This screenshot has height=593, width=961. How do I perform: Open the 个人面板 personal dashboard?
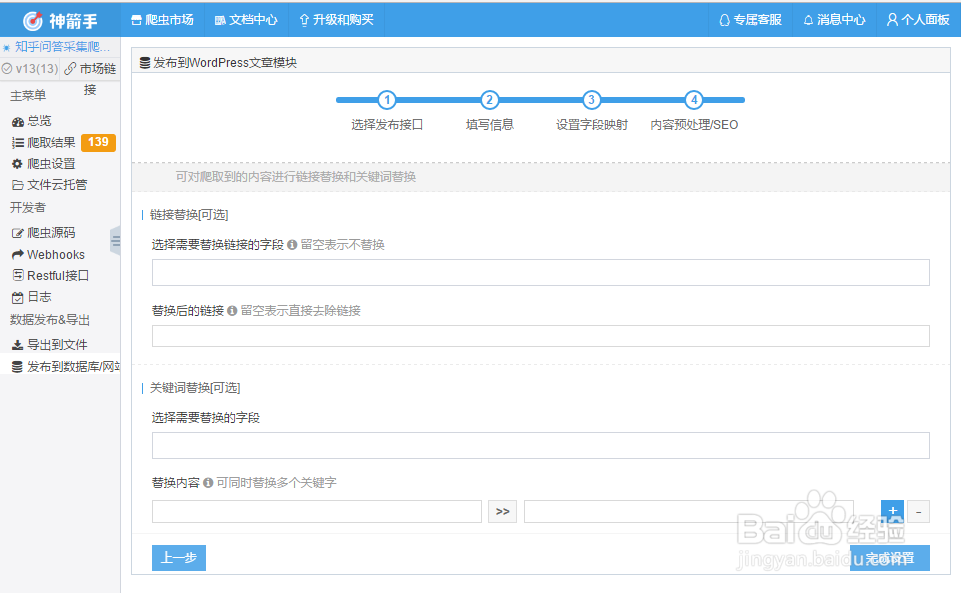click(x=916, y=18)
